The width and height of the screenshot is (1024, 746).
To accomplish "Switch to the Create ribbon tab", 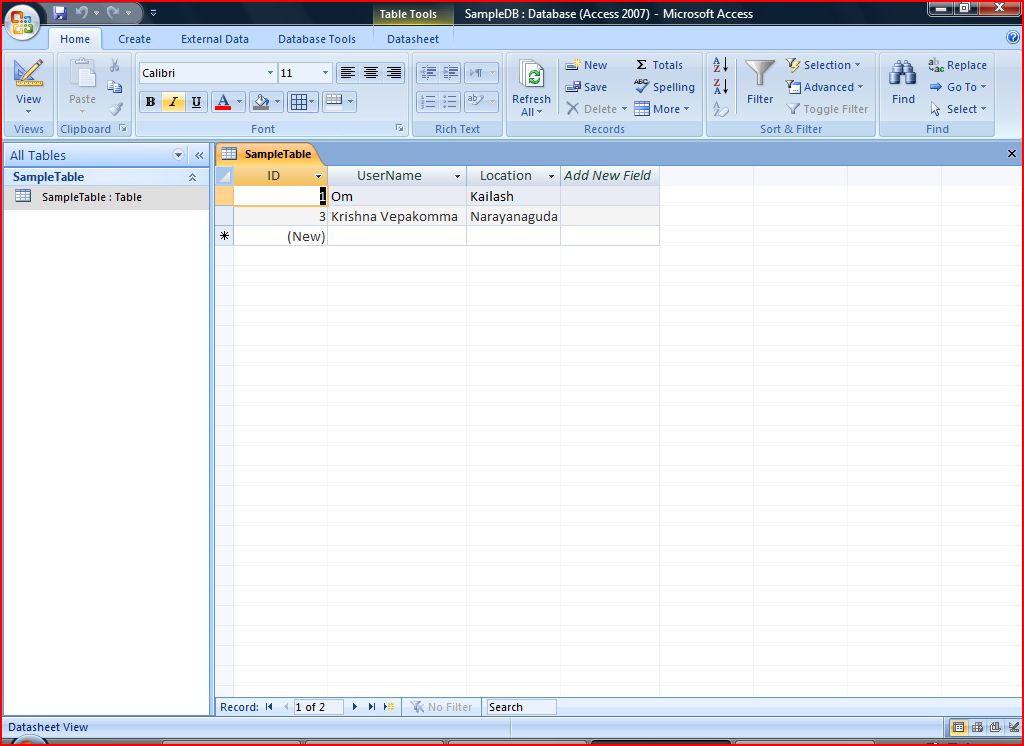I will (x=135, y=39).
